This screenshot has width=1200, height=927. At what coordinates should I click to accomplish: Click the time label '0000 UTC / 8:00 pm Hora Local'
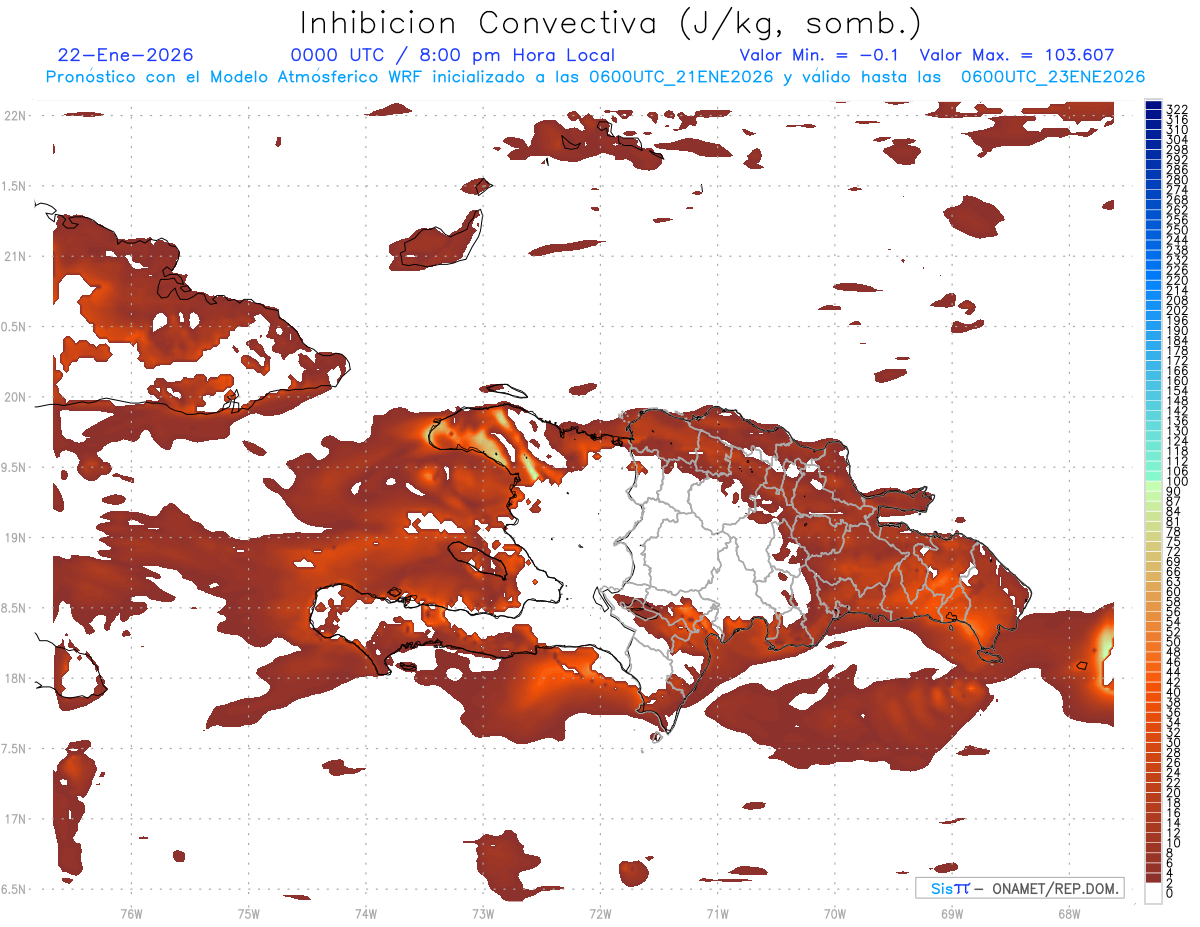pyautogui.click(x=453, y=55)
